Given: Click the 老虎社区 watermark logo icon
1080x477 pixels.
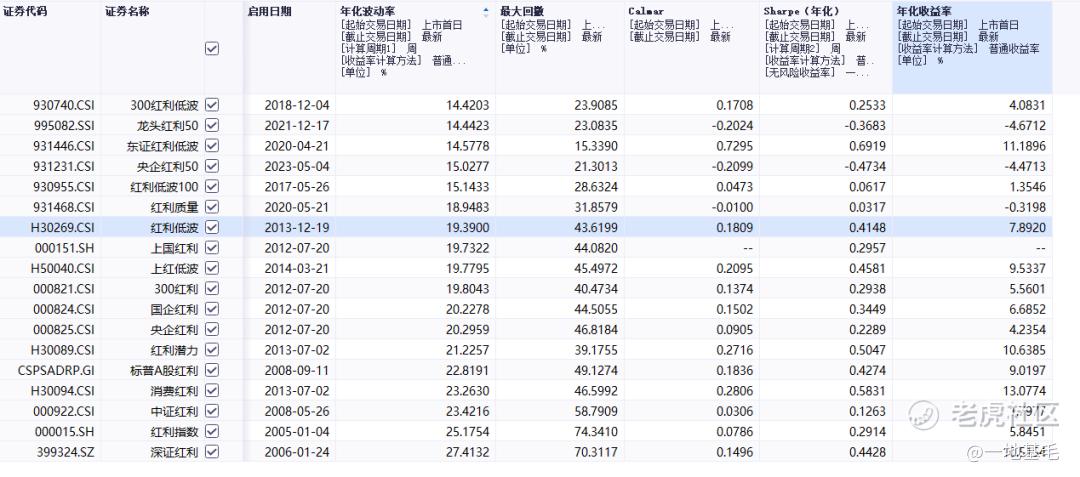Looking at the screenshot, I should (x=924, y=414).
